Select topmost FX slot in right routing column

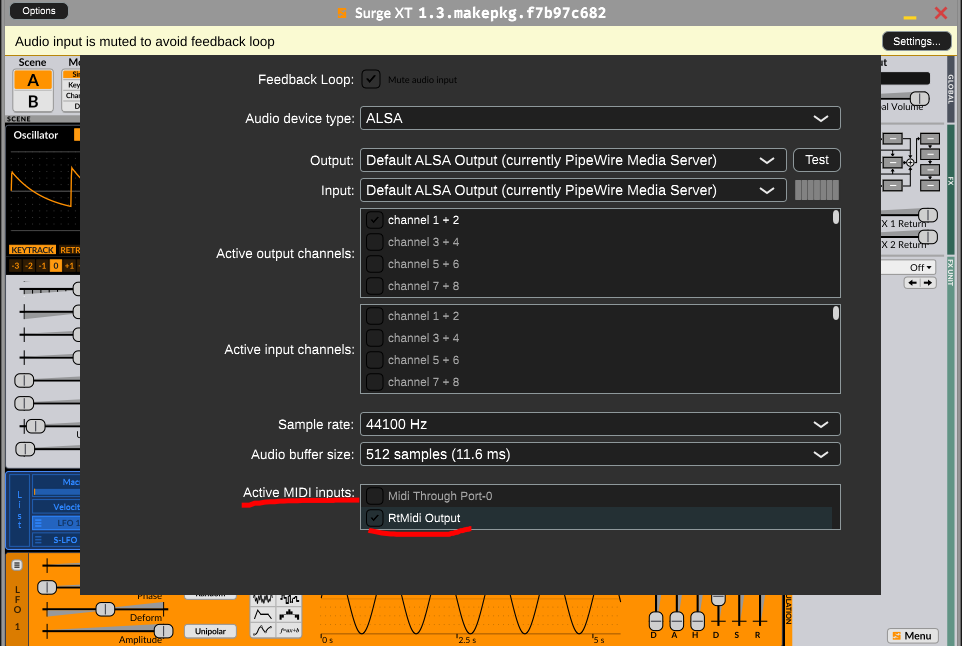930,139
